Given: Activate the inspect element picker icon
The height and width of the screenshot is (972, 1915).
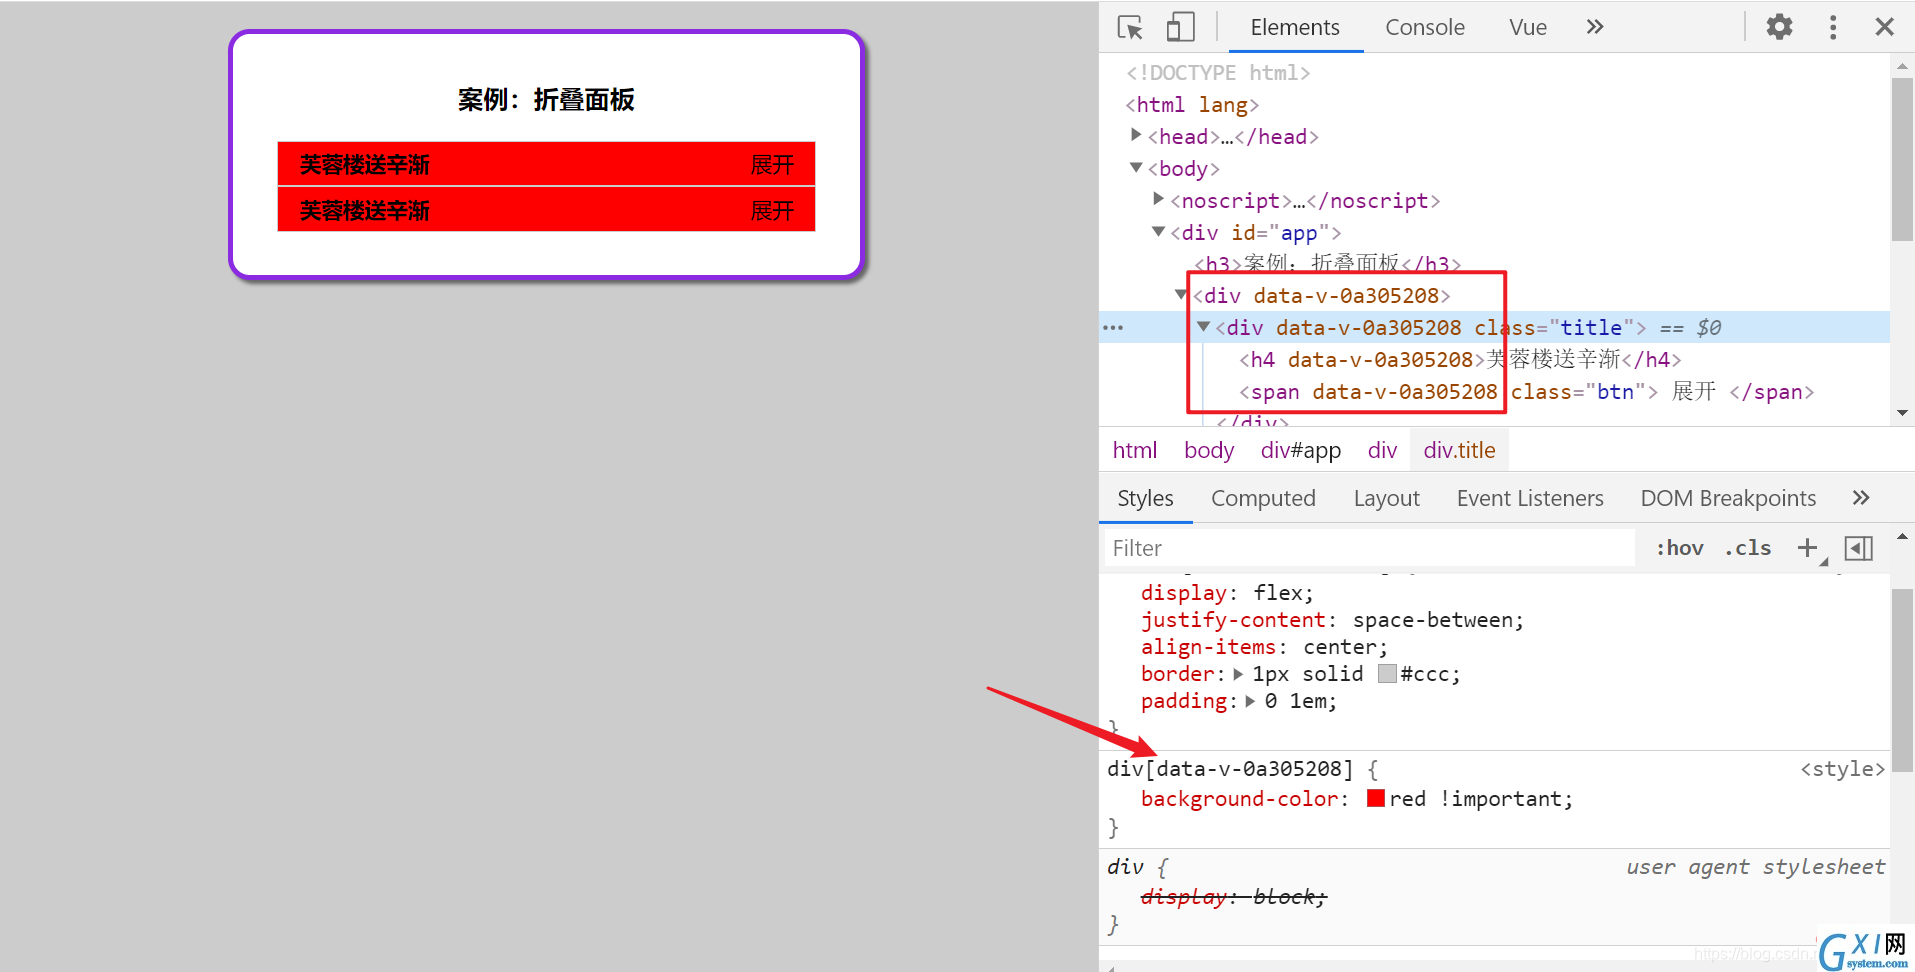Looking at the screenshot, I should point(1130,27).
